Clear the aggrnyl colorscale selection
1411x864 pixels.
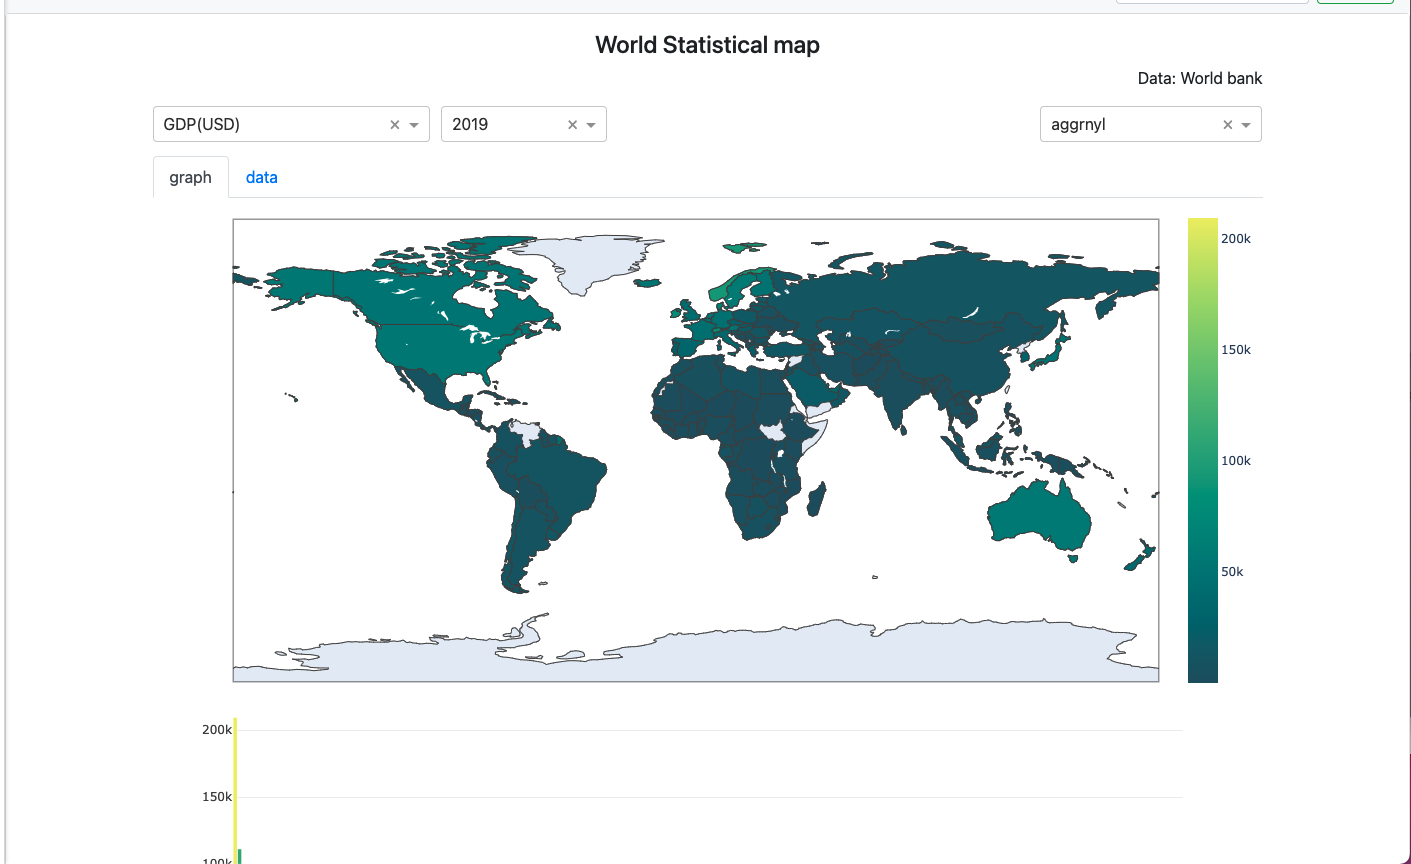(1227, 124)
